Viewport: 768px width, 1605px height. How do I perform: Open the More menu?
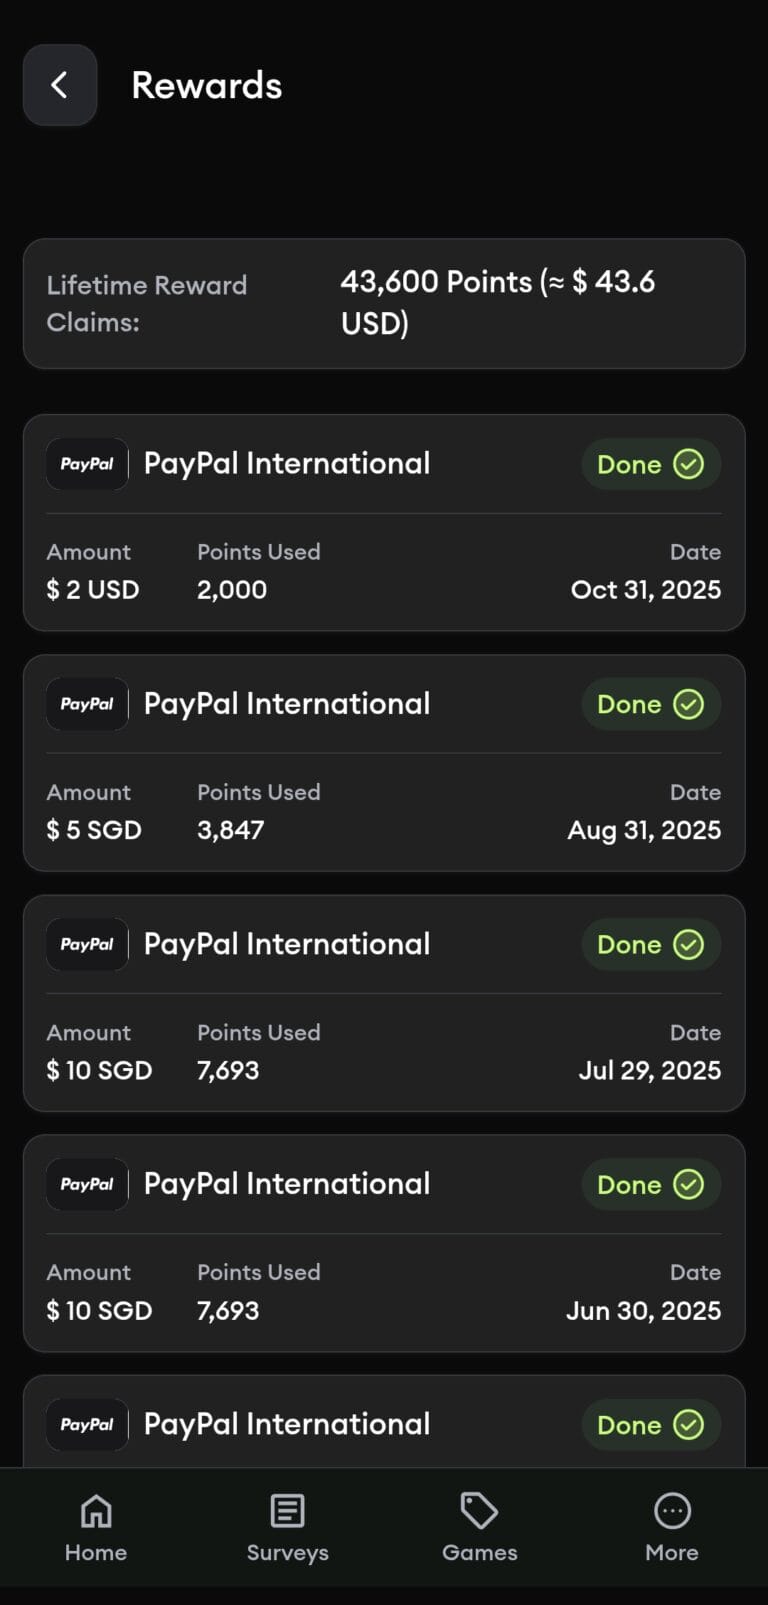[x=672, y=1527]
